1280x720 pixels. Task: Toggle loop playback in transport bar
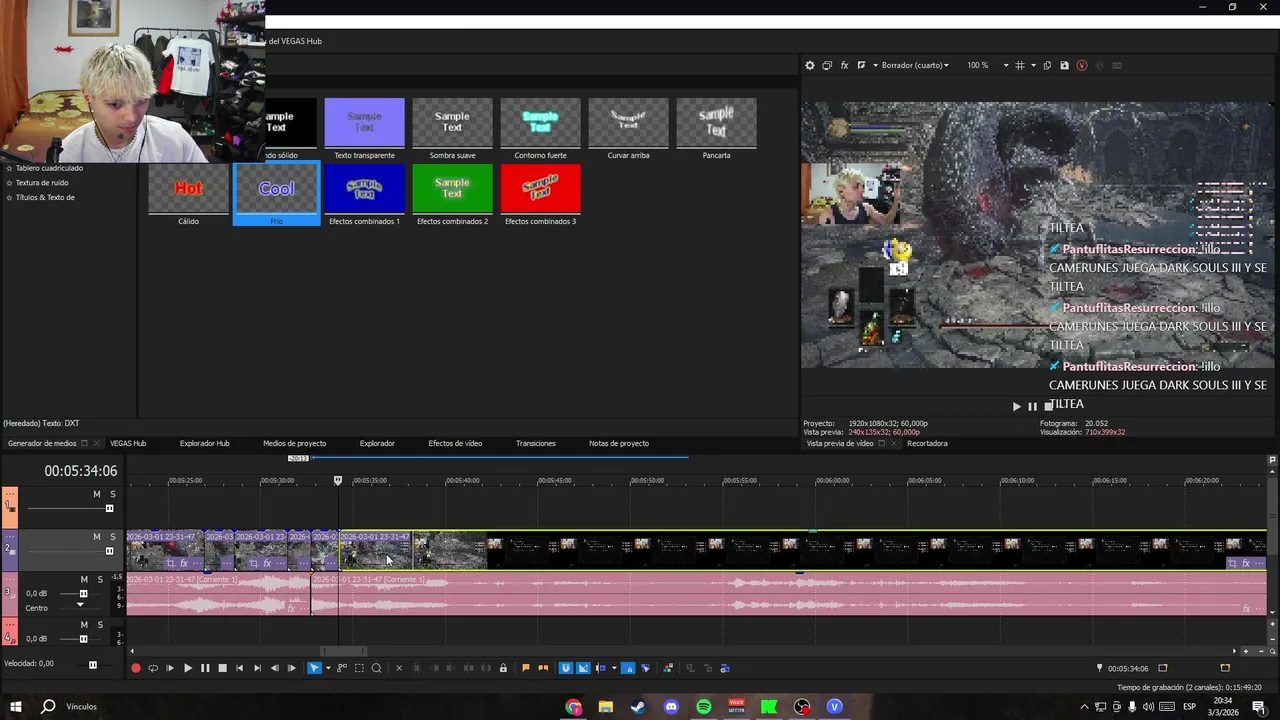tap(153, 668)
